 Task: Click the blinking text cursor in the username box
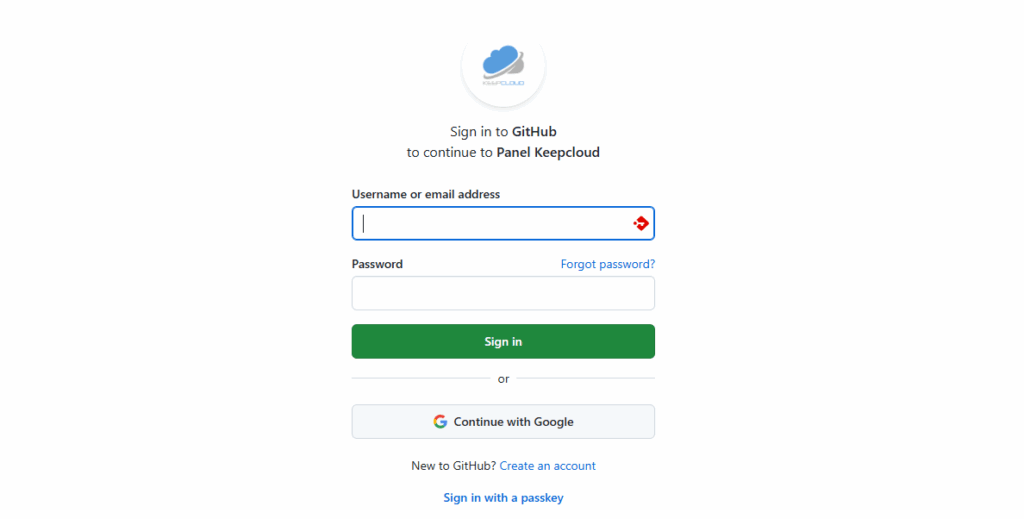coord(364,223)
